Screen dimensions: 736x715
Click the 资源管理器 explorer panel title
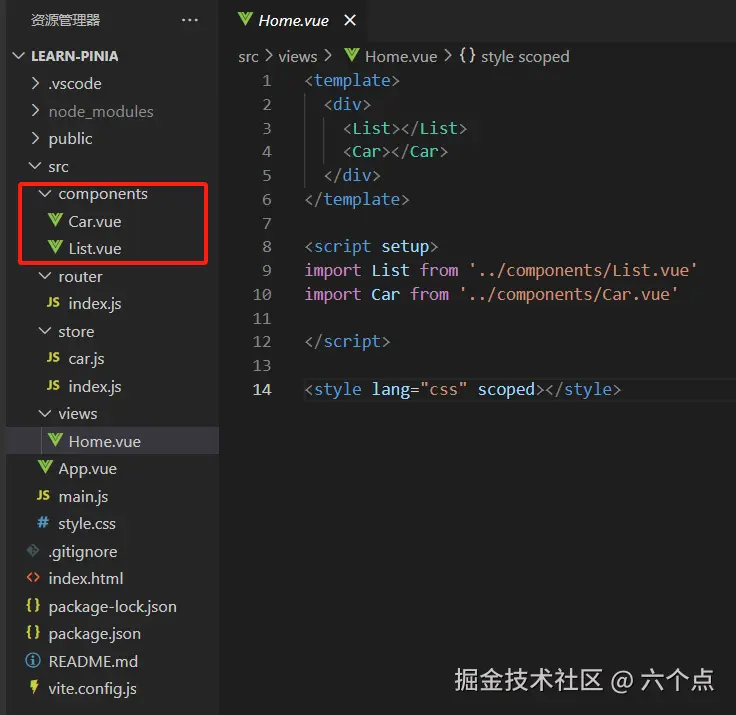click(x=65, y=20)
